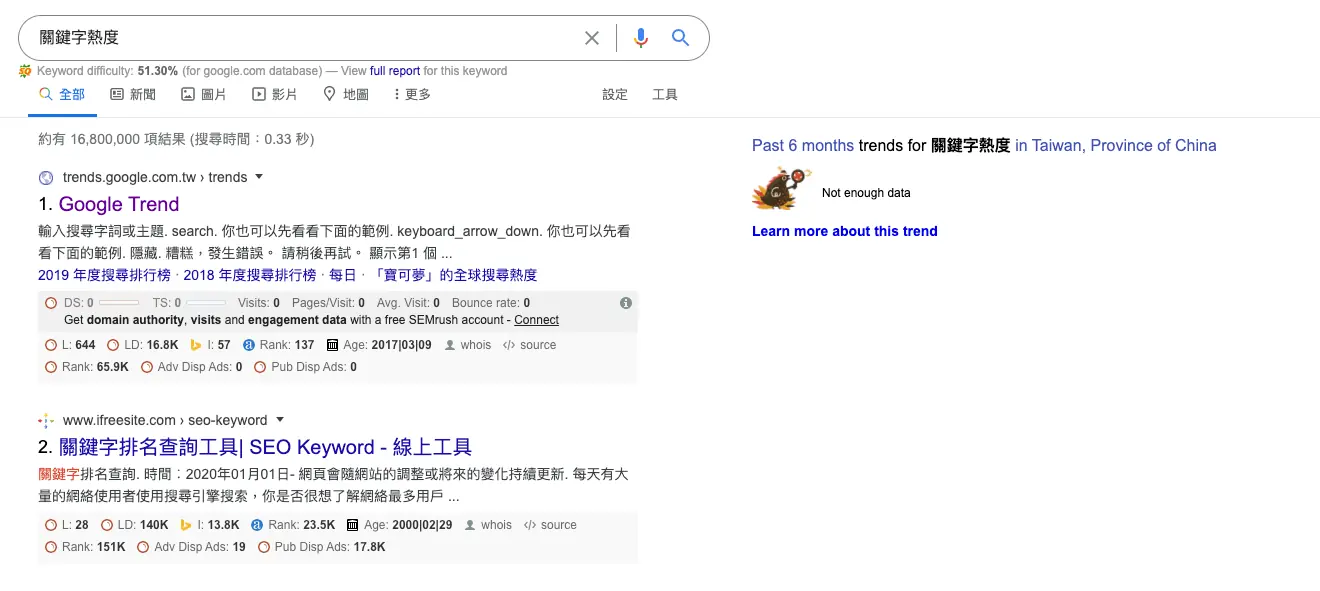
Task: Click the Google Trends favicon in first result
Action: click(46, 177)
